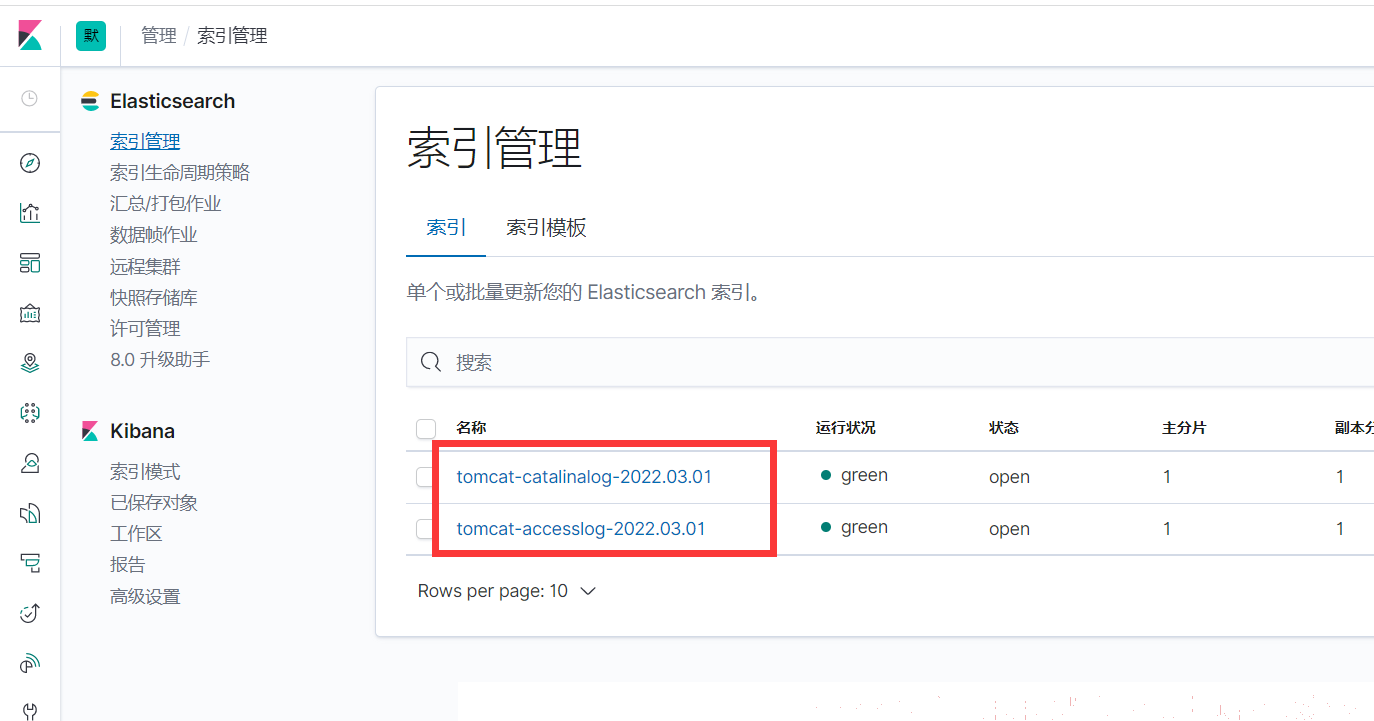1374x721 pixels.
Task: Click green health of tomcat-catalinalog row
Action: tap(854, 476)
